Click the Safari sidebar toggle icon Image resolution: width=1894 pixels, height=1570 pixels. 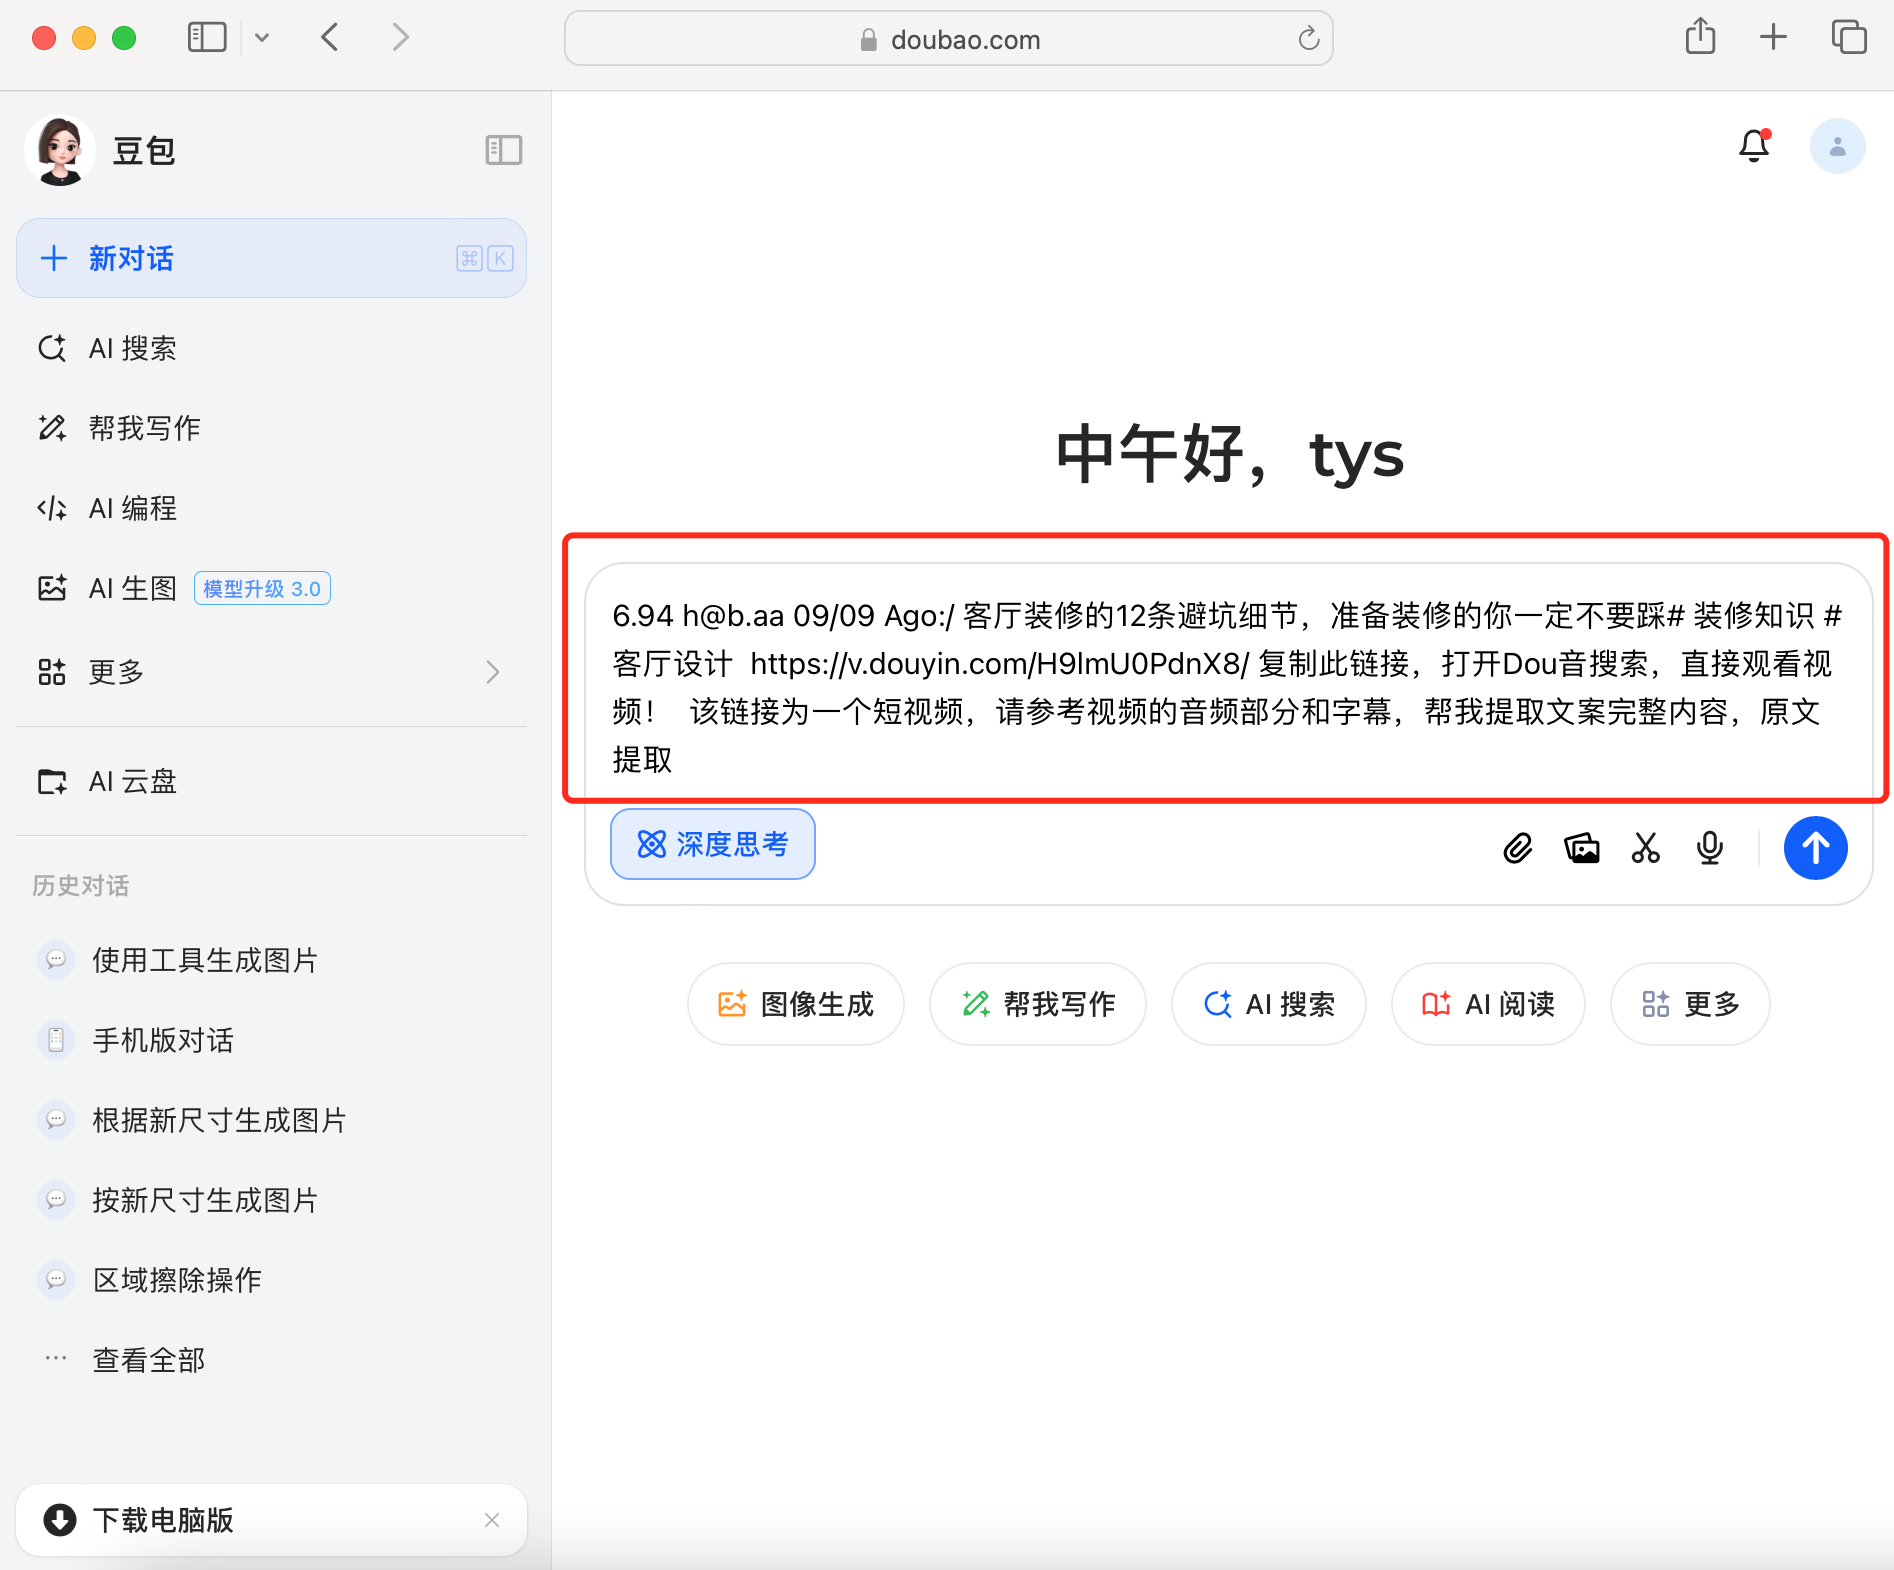(x=207, y=38)
